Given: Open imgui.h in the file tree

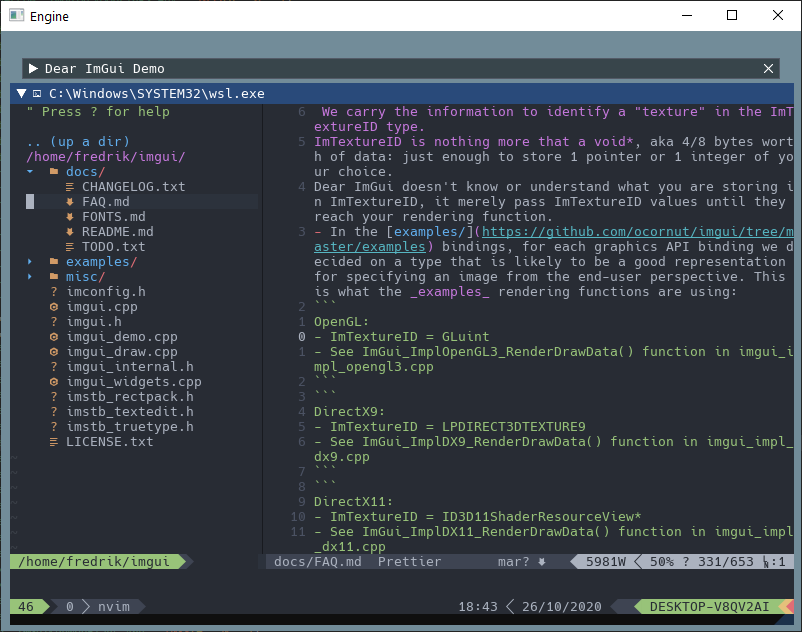Looking at the screenshot, I should 94,322.
